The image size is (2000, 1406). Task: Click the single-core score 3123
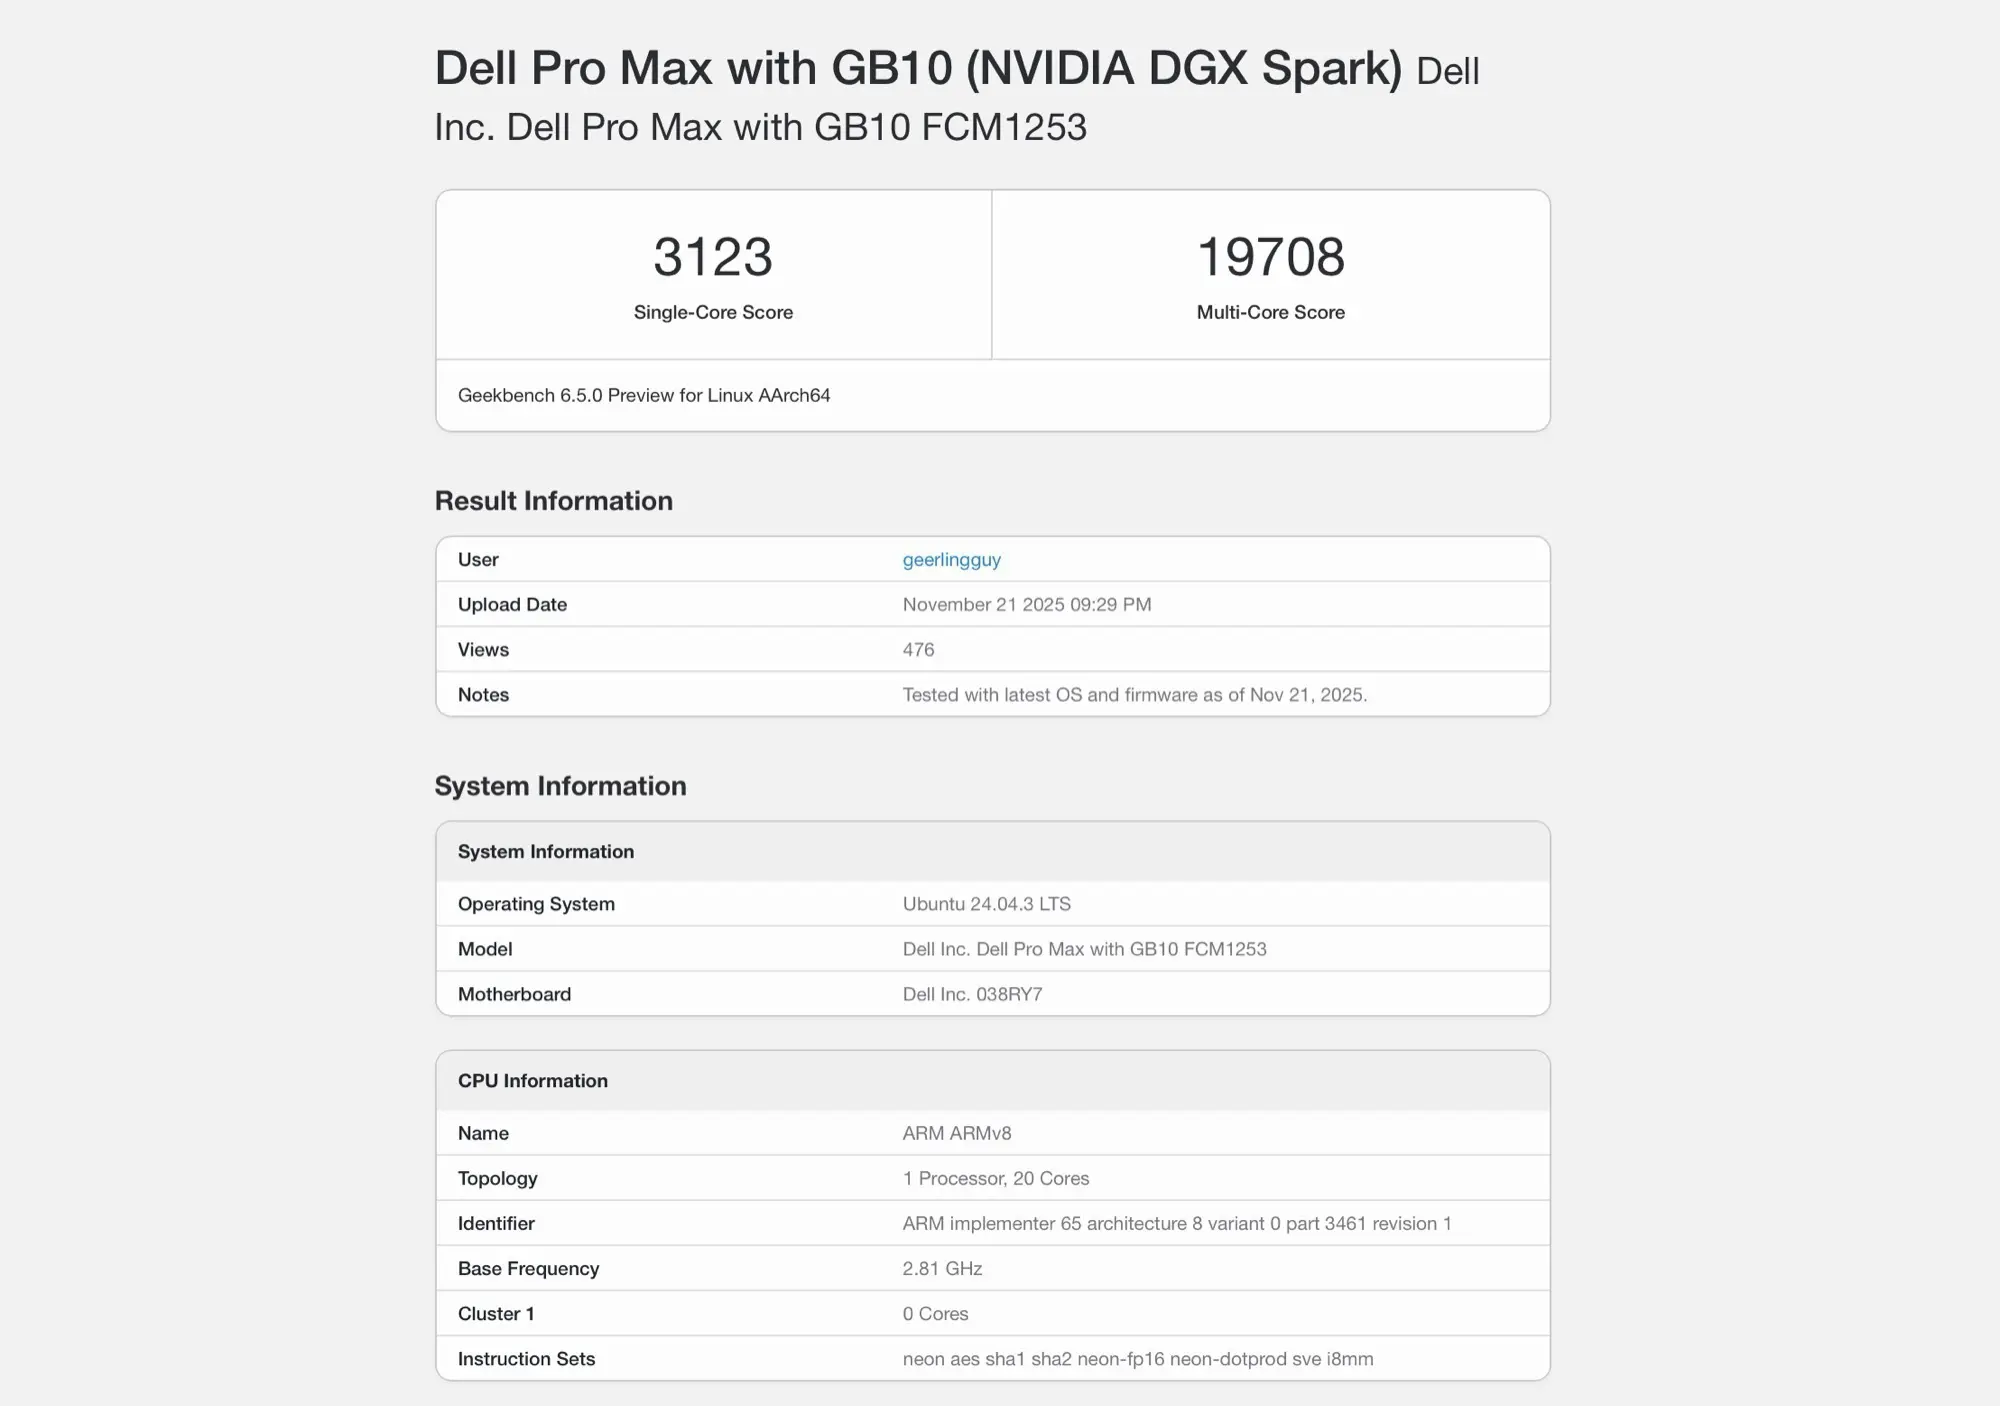(713, 257)
